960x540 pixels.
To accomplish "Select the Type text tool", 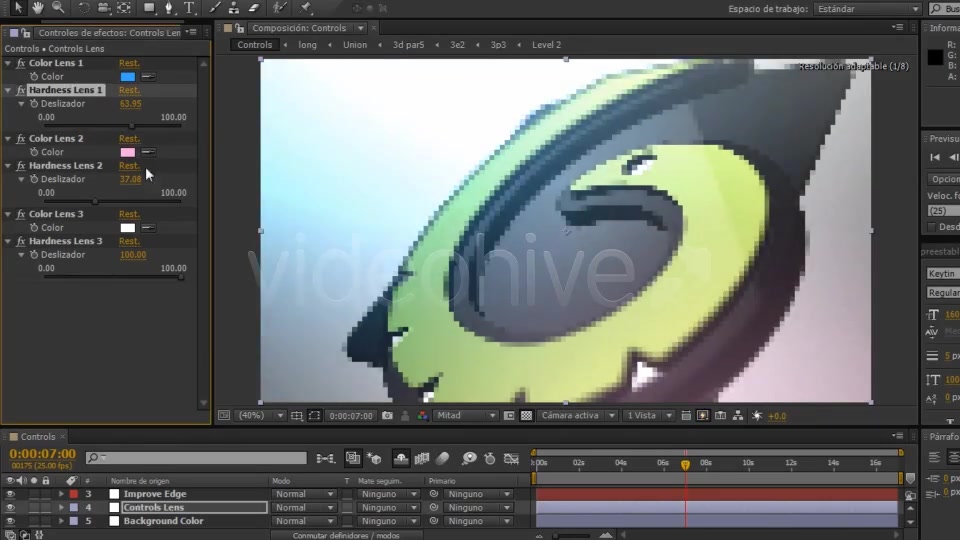I will coord(189,8).
